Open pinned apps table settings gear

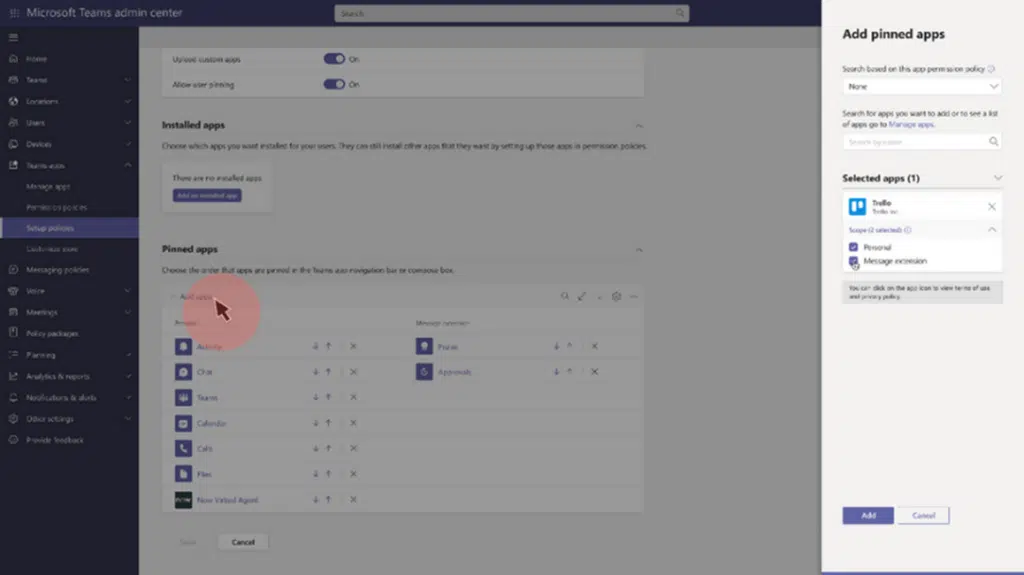point(616,297)
